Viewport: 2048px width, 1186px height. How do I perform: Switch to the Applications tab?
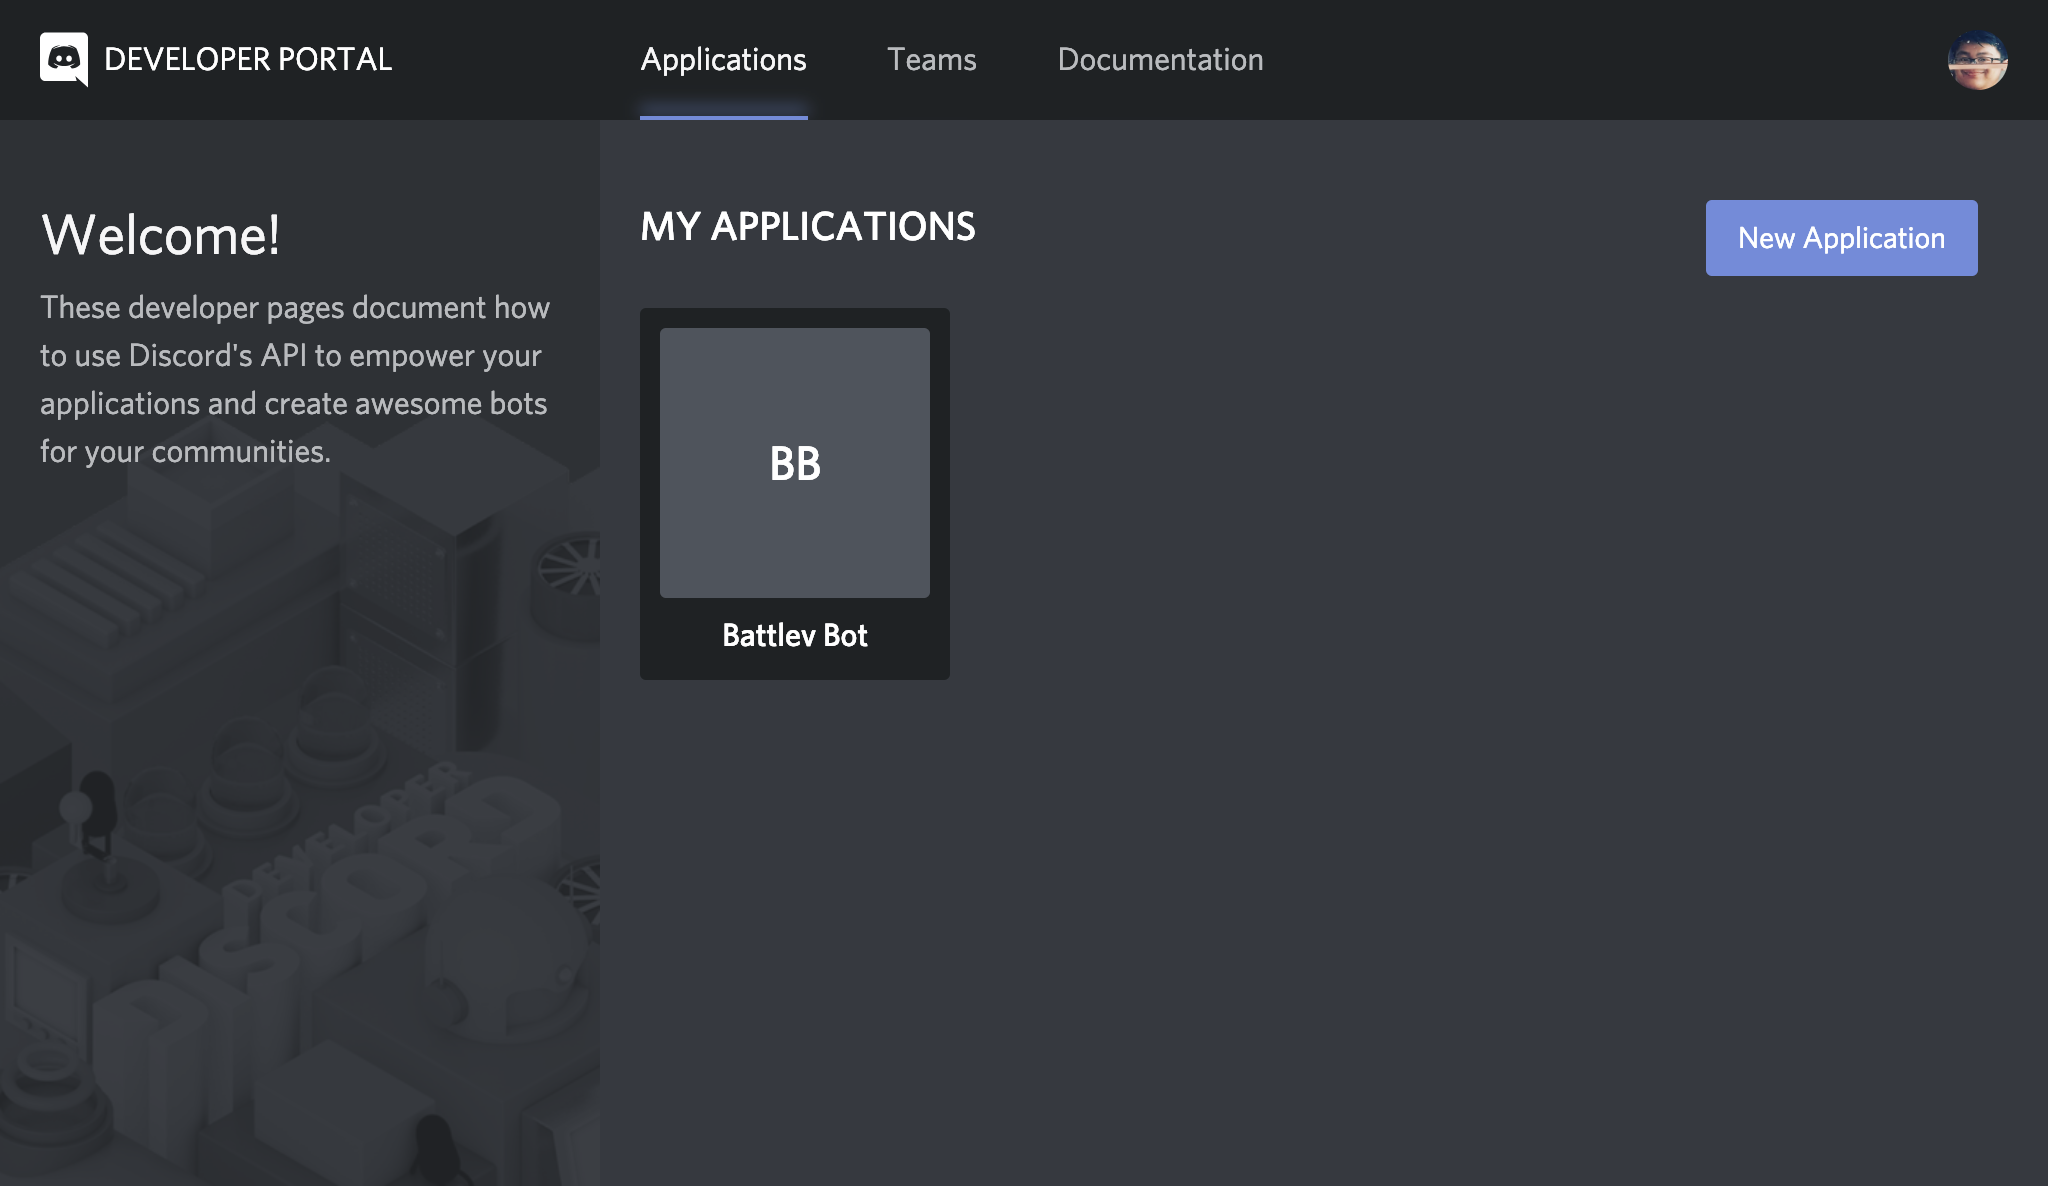(723, 59)
